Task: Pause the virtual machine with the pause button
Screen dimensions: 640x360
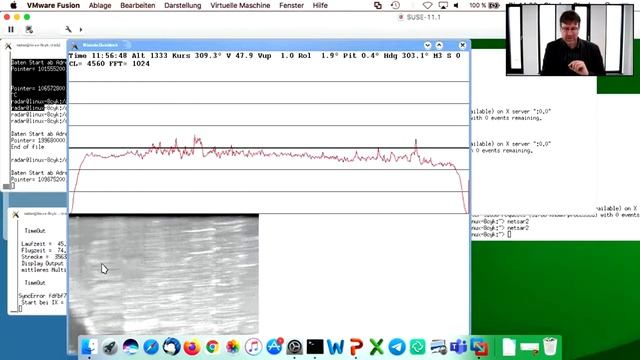Action: 11,29
